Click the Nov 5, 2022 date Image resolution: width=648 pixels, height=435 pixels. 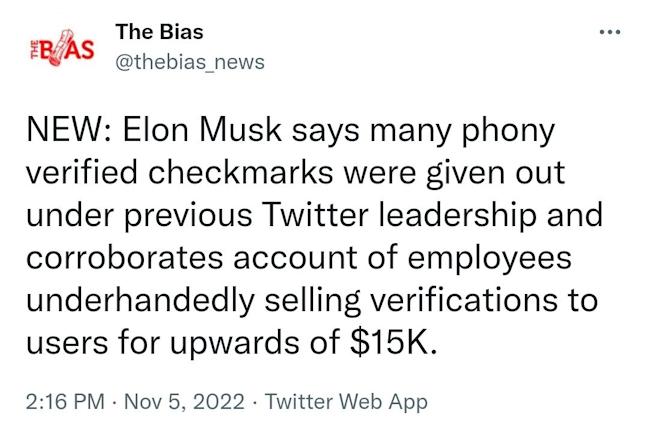184,402
